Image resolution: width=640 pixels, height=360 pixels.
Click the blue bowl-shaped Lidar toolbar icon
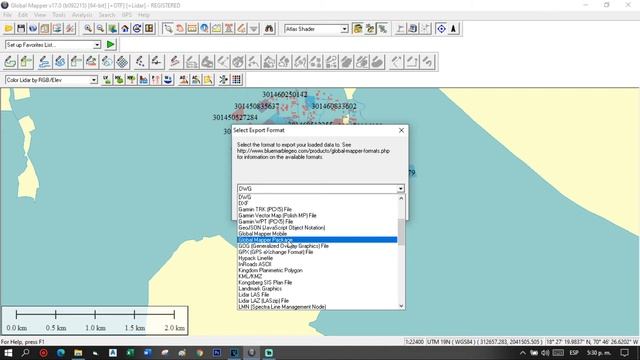pos(168,80)
